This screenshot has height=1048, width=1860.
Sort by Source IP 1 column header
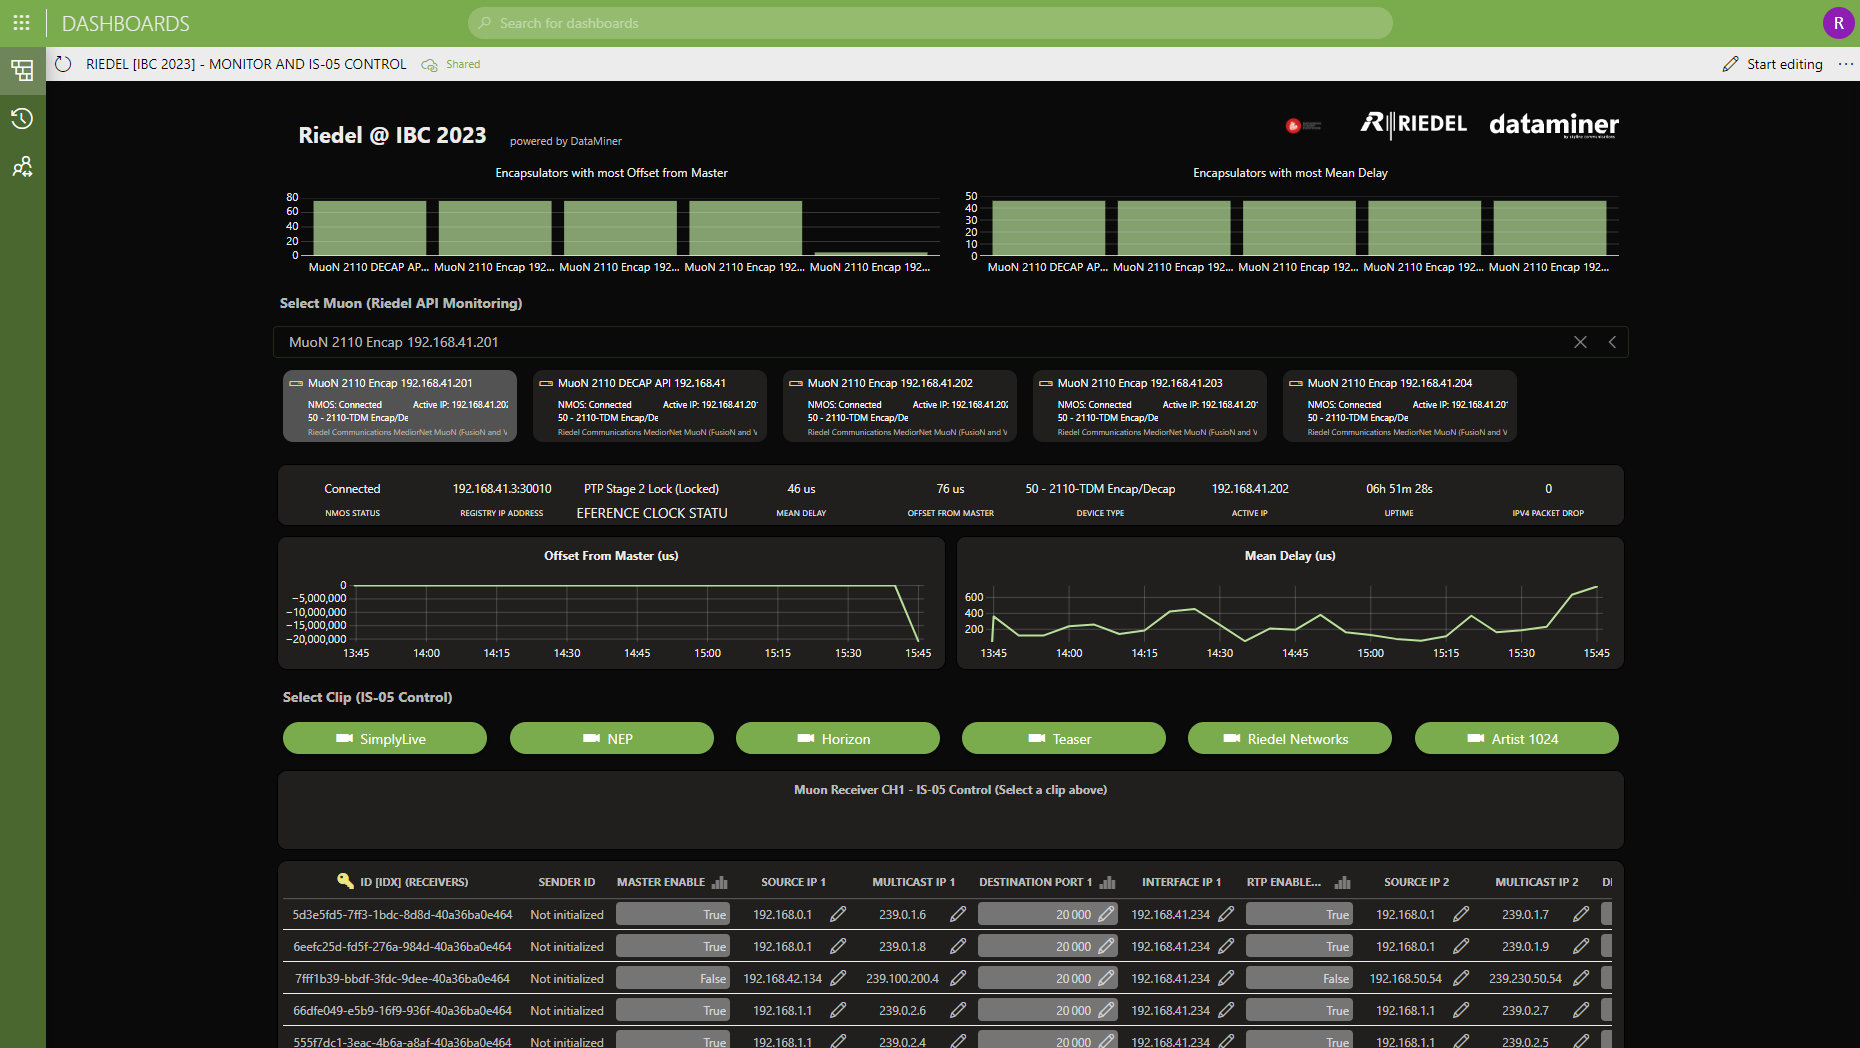coord(793,882)
